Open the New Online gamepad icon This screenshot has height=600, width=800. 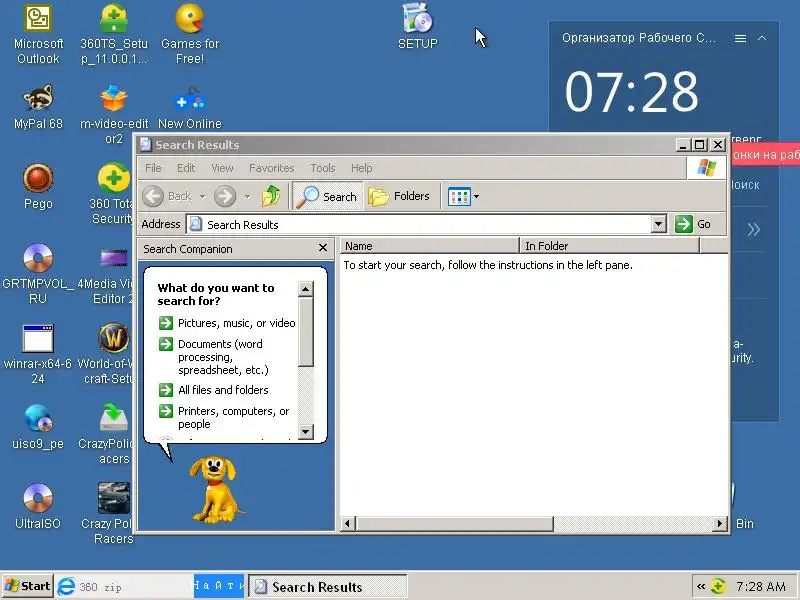190,107
